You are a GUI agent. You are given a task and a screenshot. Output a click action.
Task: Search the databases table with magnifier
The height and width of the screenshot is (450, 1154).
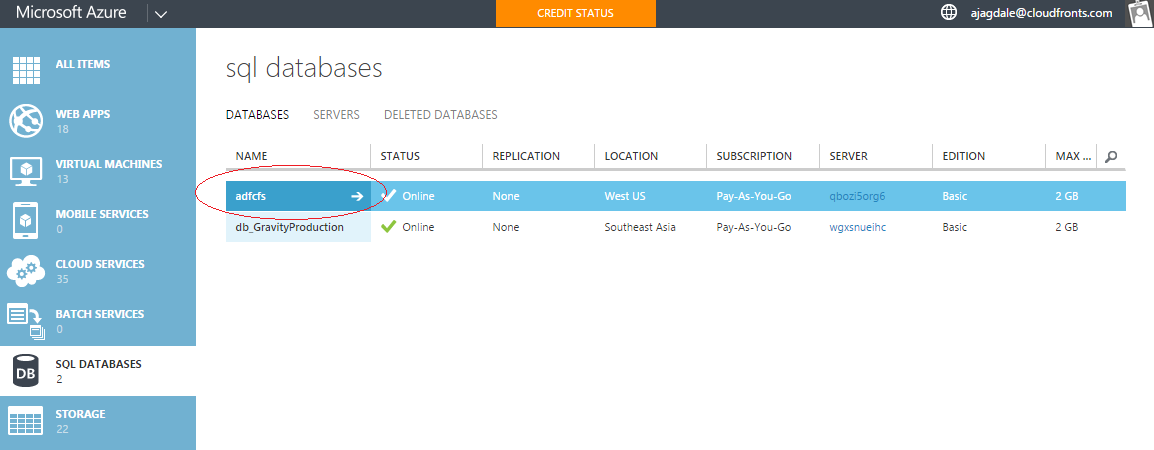pyautogui.click(x=1111, y=156)
